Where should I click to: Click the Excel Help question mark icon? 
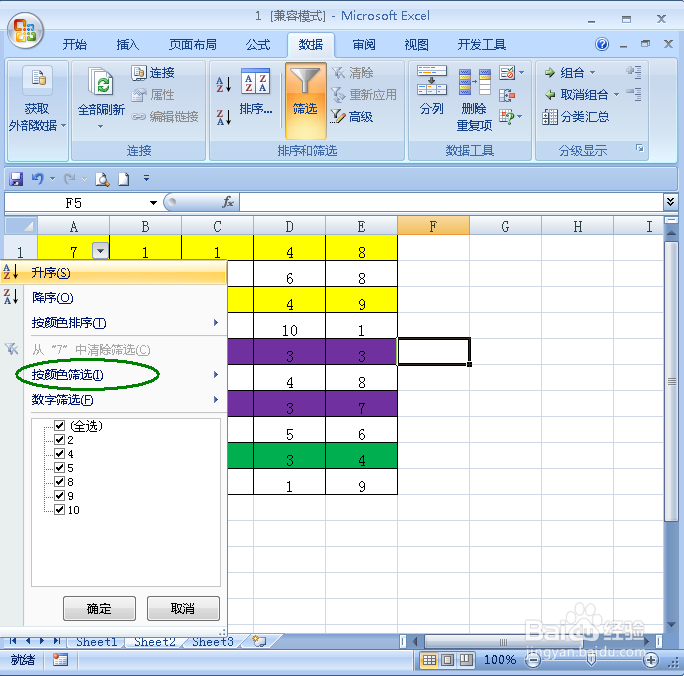click(x=602, y=44)
